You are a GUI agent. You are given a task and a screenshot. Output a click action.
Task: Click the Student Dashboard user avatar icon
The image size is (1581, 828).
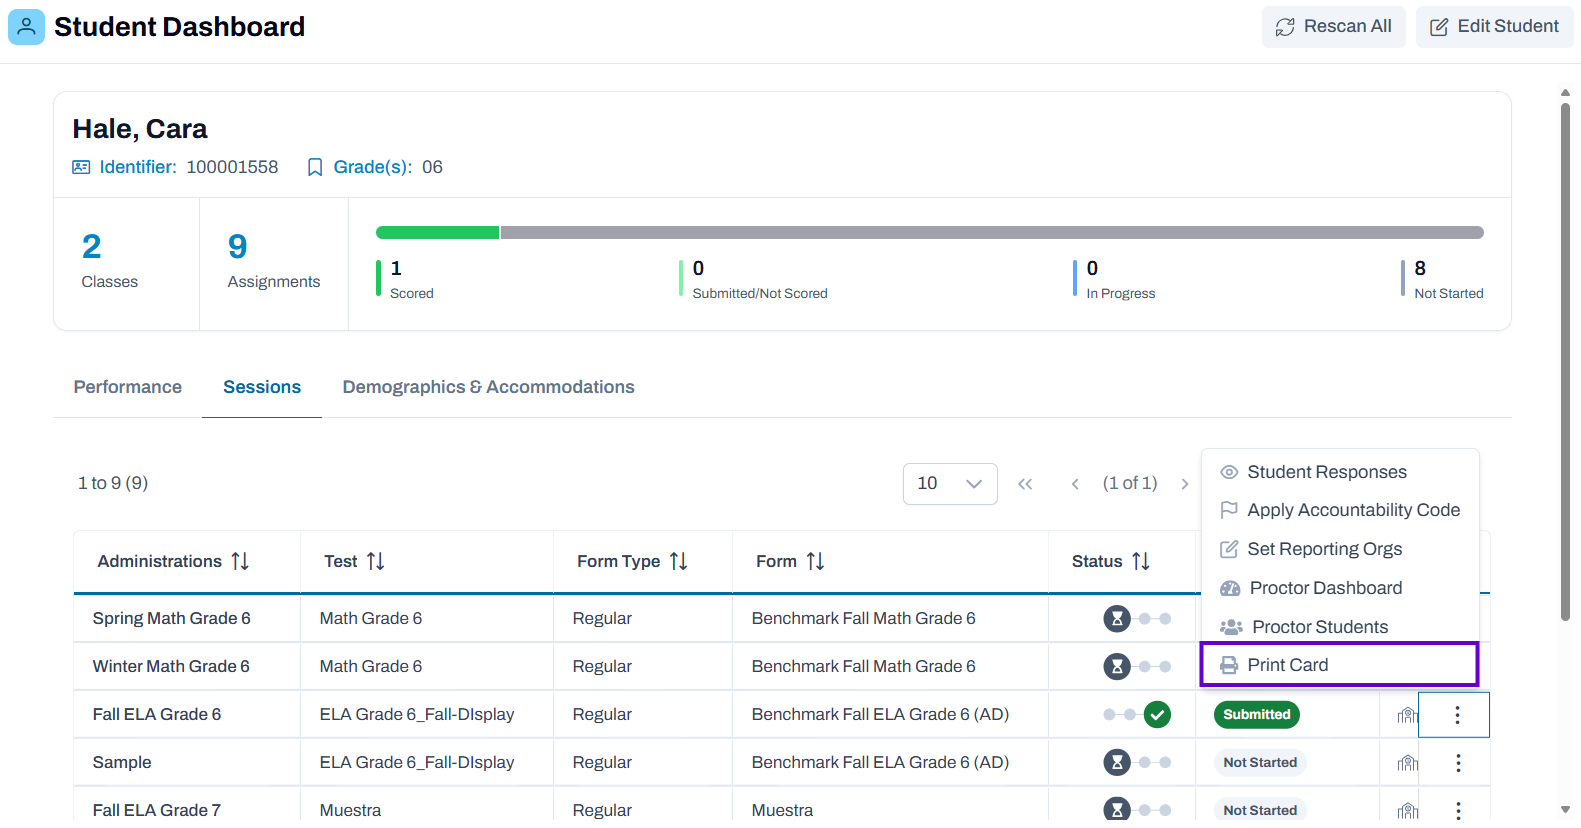[26, 27]
